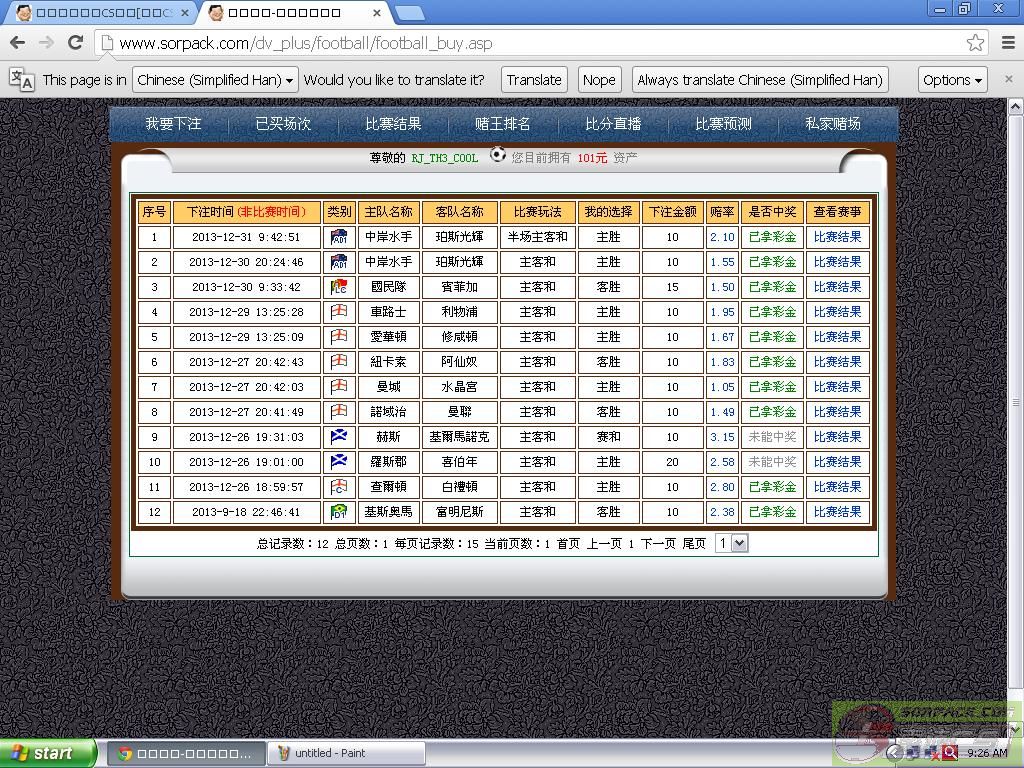This screenshot has height=768, width=1024.
Task: Click the England flag icon in row 4
Action: tap(339, 312)
